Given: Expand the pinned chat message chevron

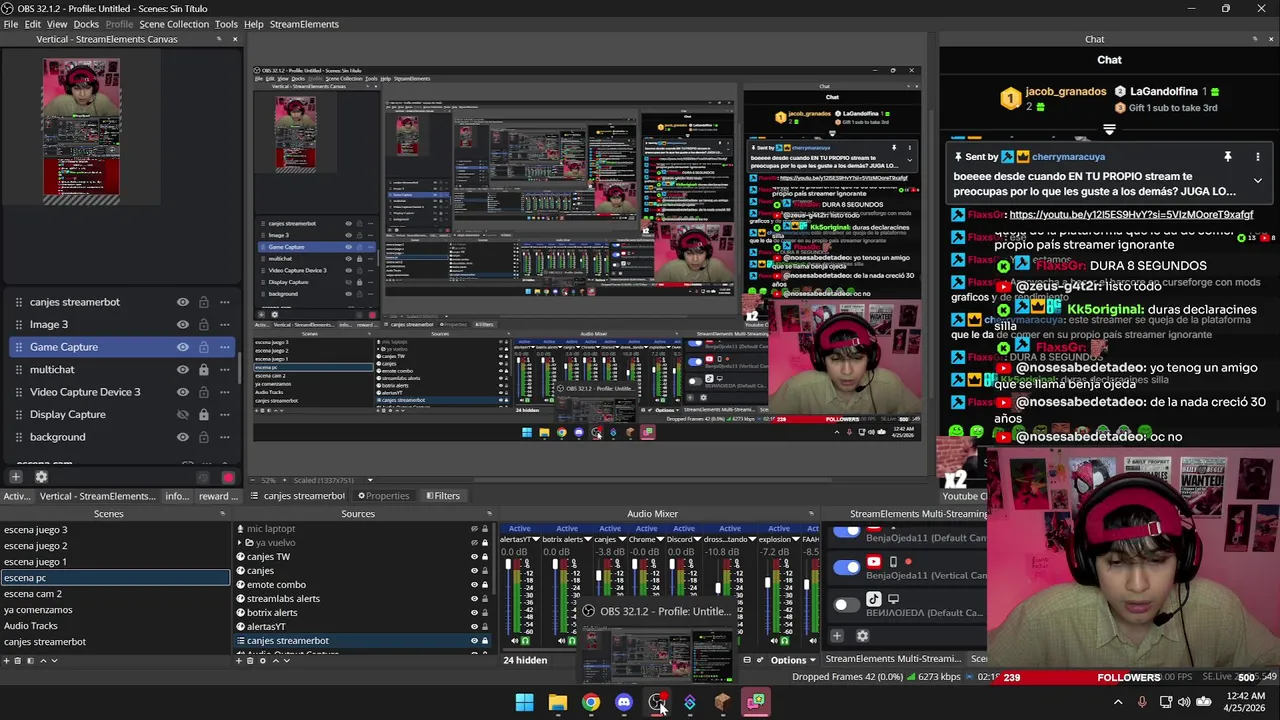Looking at the screenshot, I should click(1258, 181).
